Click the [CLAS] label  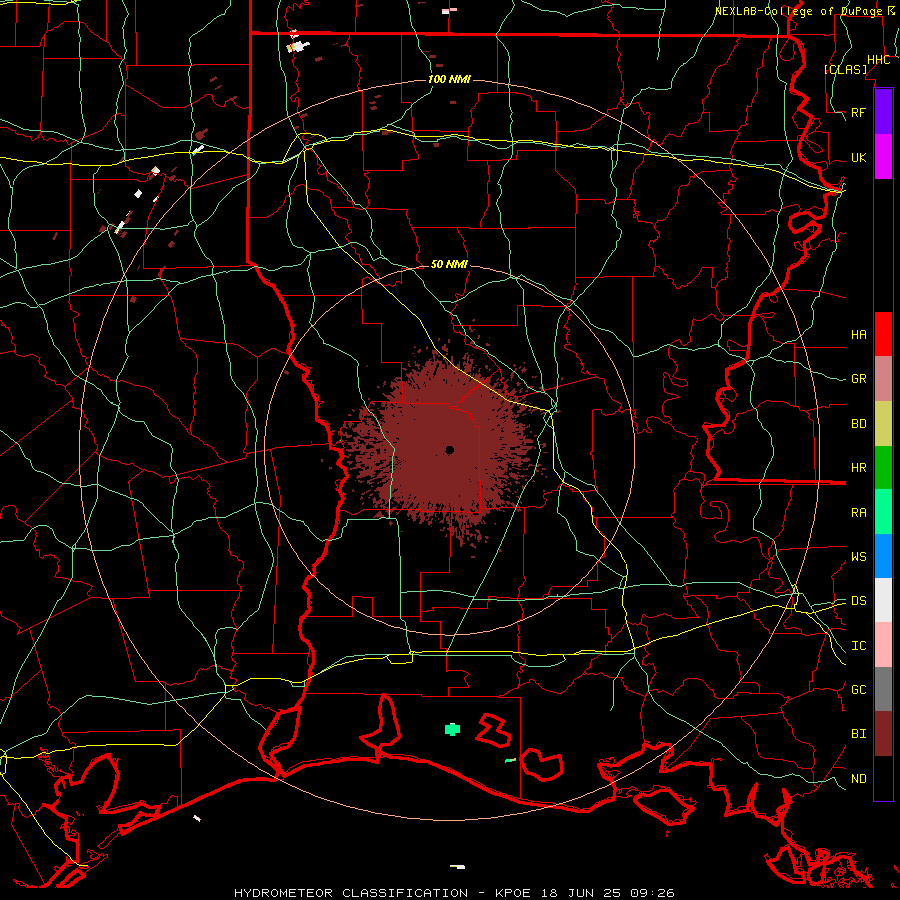pyautogui.click(x=845, y=70)
